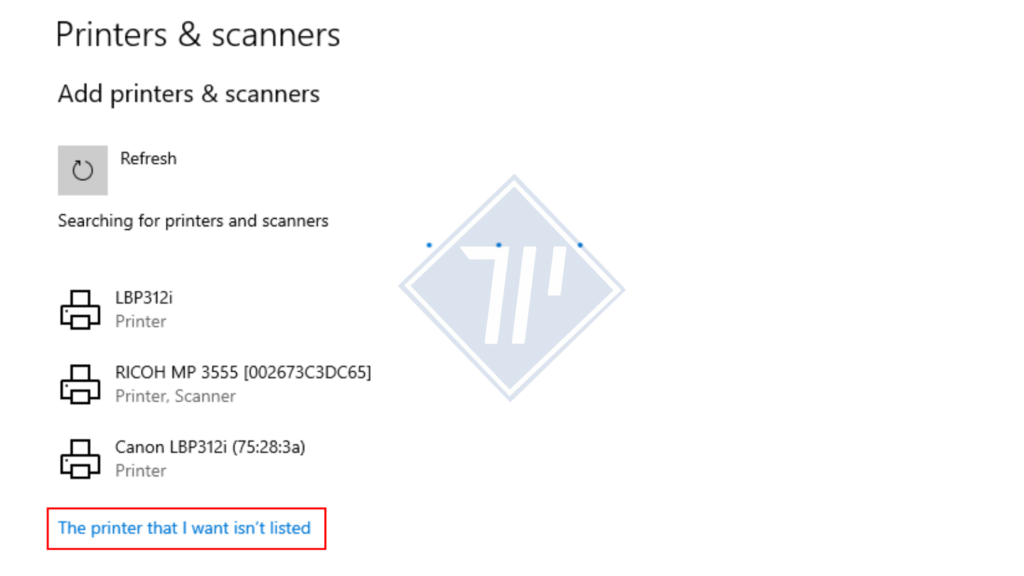Open "The printer that I want isn't listed"
The image size is (1024, 576).
184,528
